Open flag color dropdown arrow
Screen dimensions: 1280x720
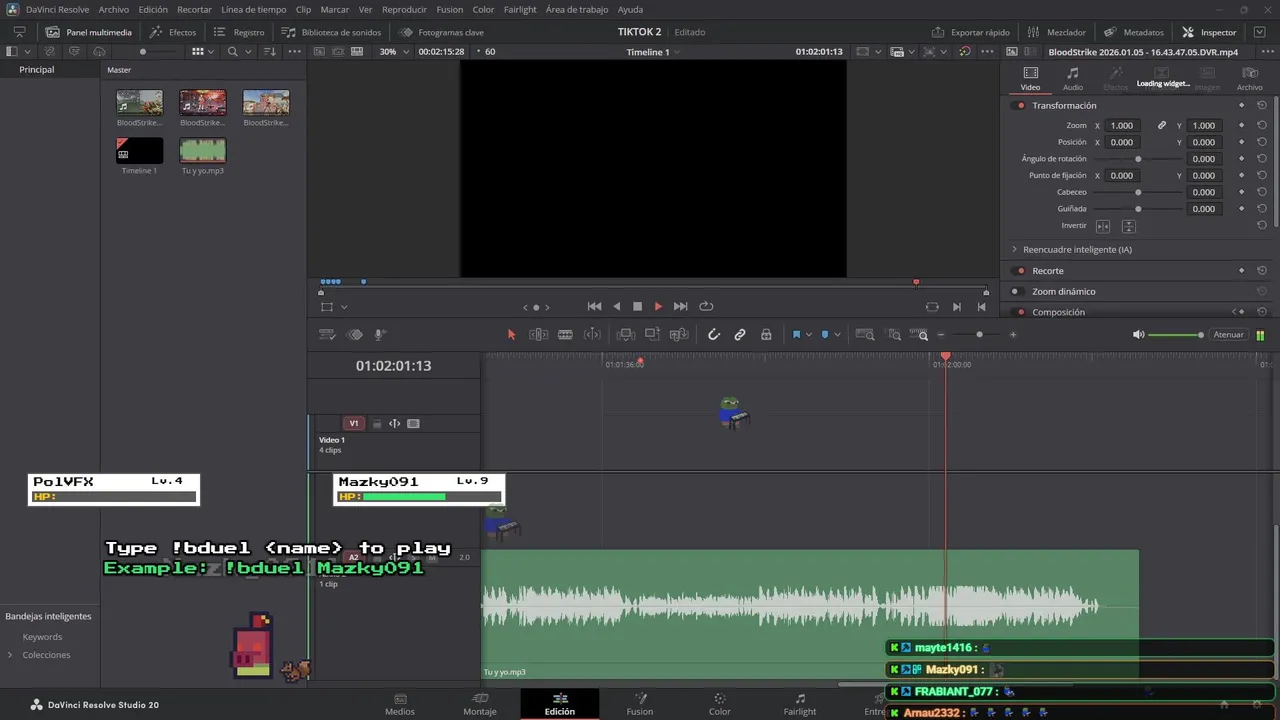click(x=809, y=335)
